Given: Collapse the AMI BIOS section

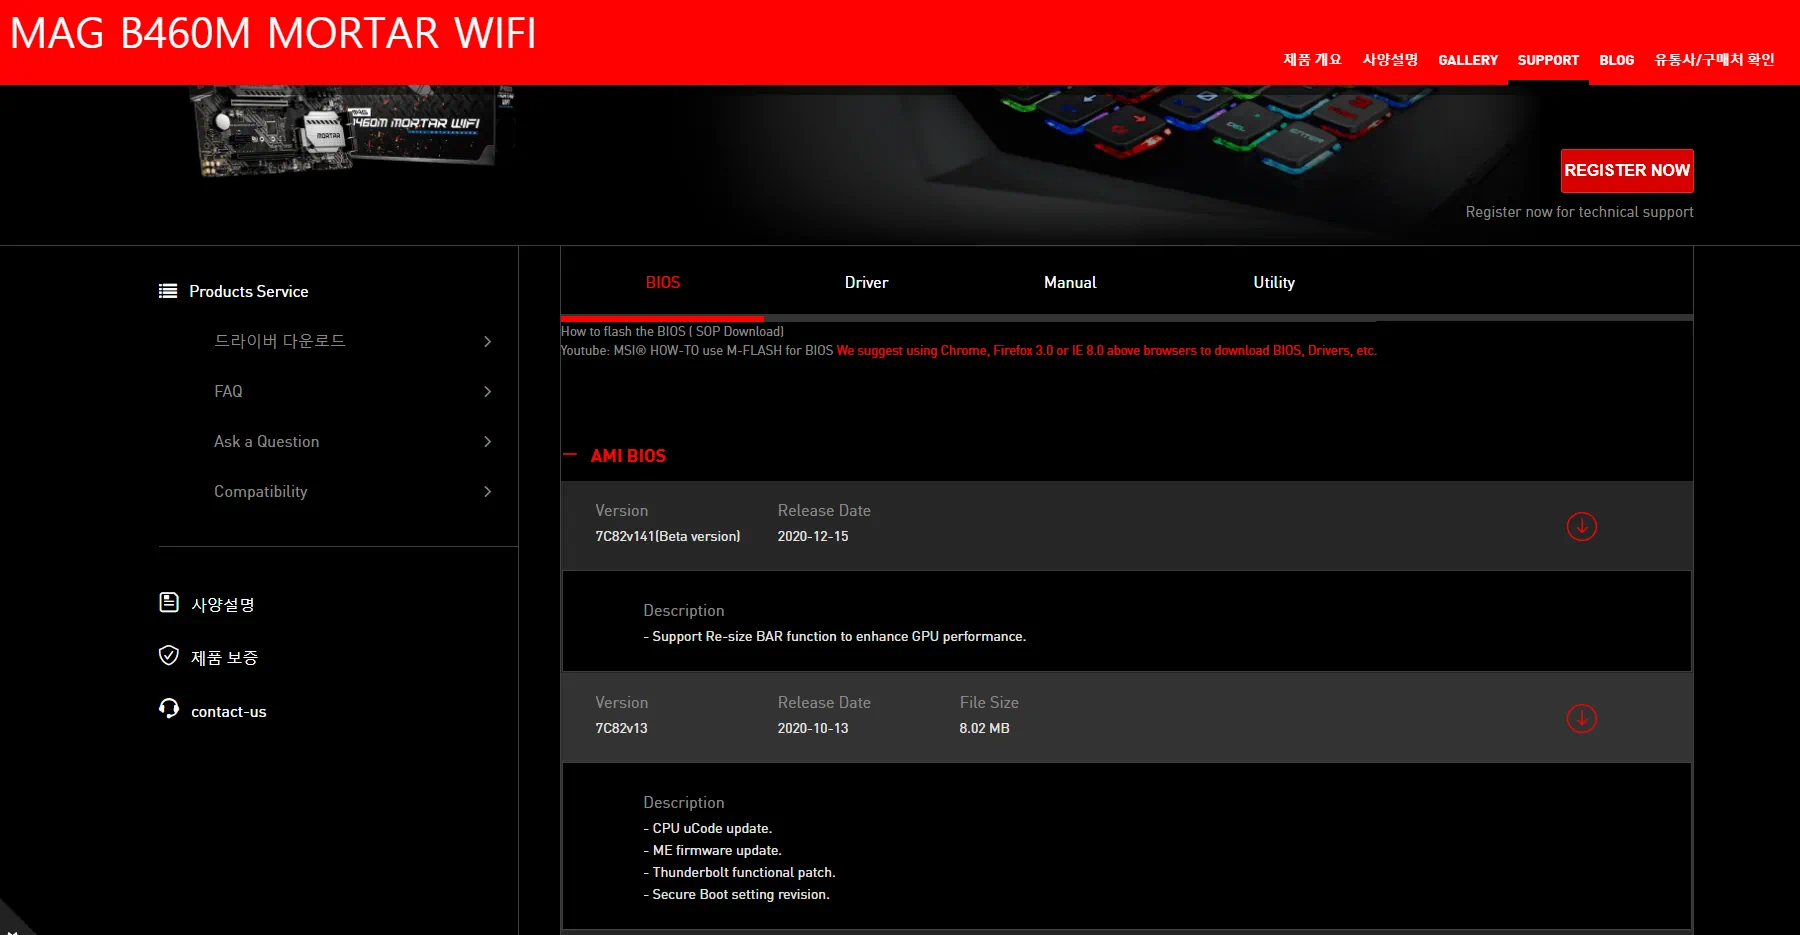Looking at the screenshot, I should coord(570,455).
